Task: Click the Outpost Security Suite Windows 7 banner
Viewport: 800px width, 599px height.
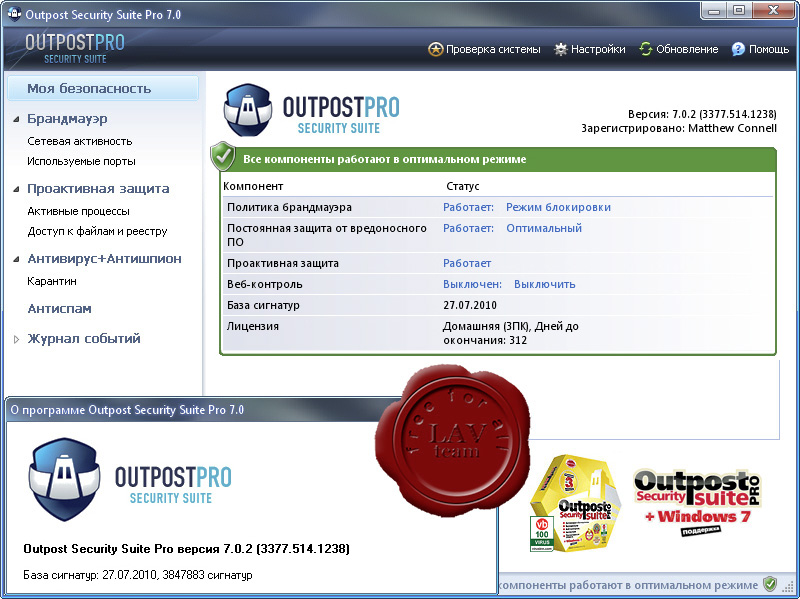Action: point(697,502)
